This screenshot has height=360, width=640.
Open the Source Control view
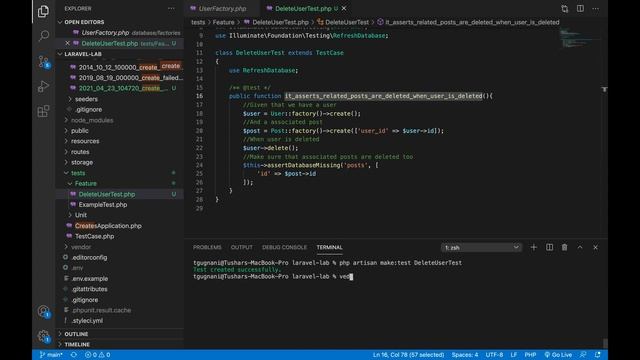(x=43, y=62)
